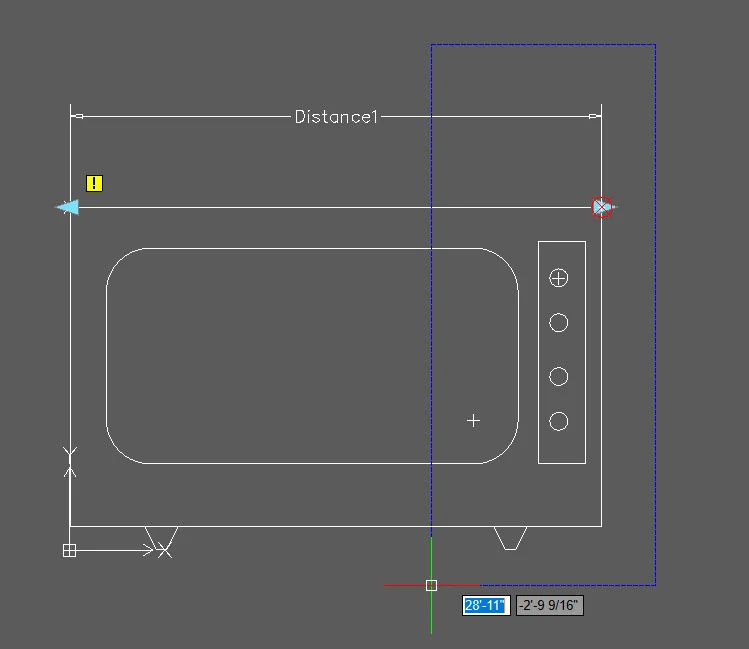Select the third circle on control panel
This screenshot has height=649, width=749.
[559, 376]
